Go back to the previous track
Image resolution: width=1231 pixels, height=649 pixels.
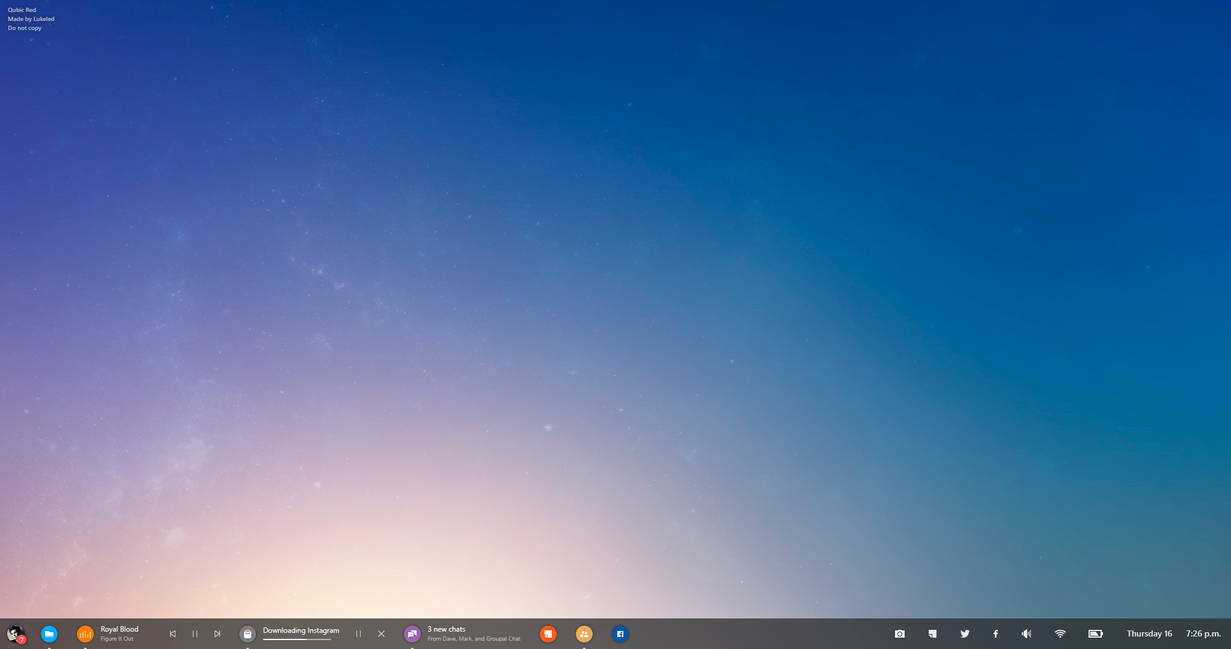pyautogui.click(x=172, y=633)
